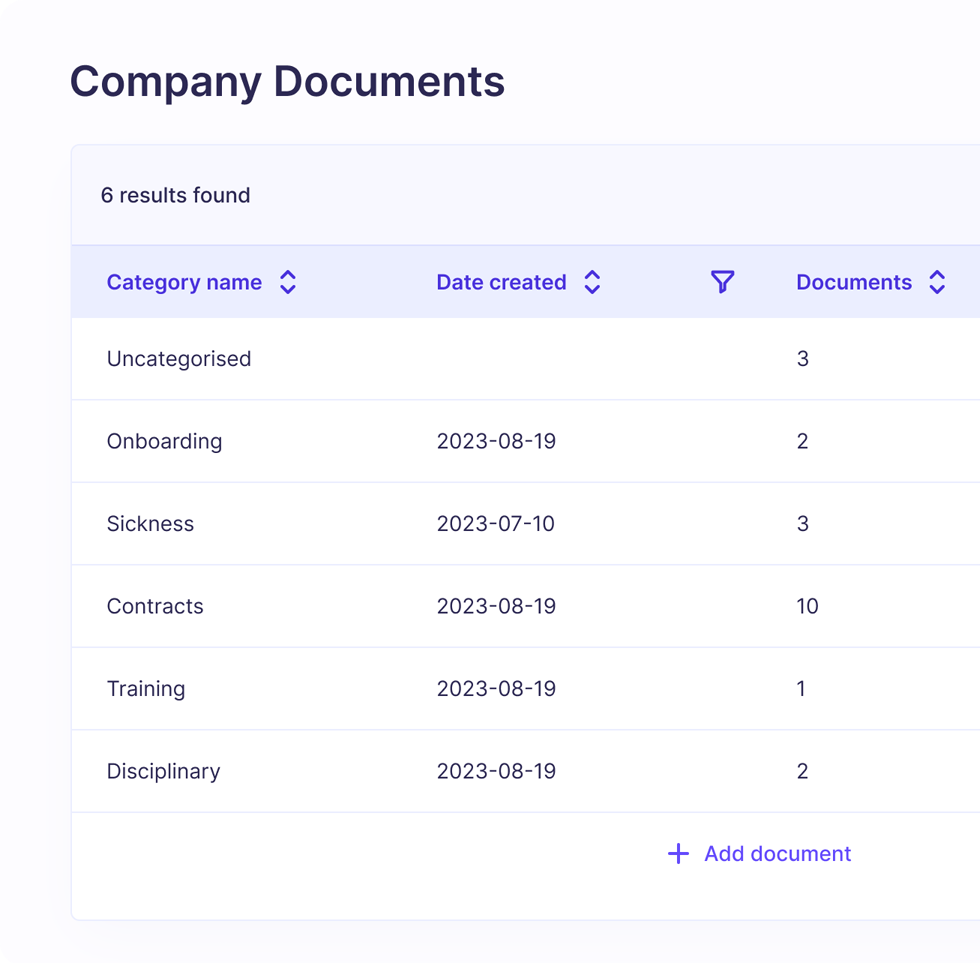Open the Uncategorised category row

point(179,358)
